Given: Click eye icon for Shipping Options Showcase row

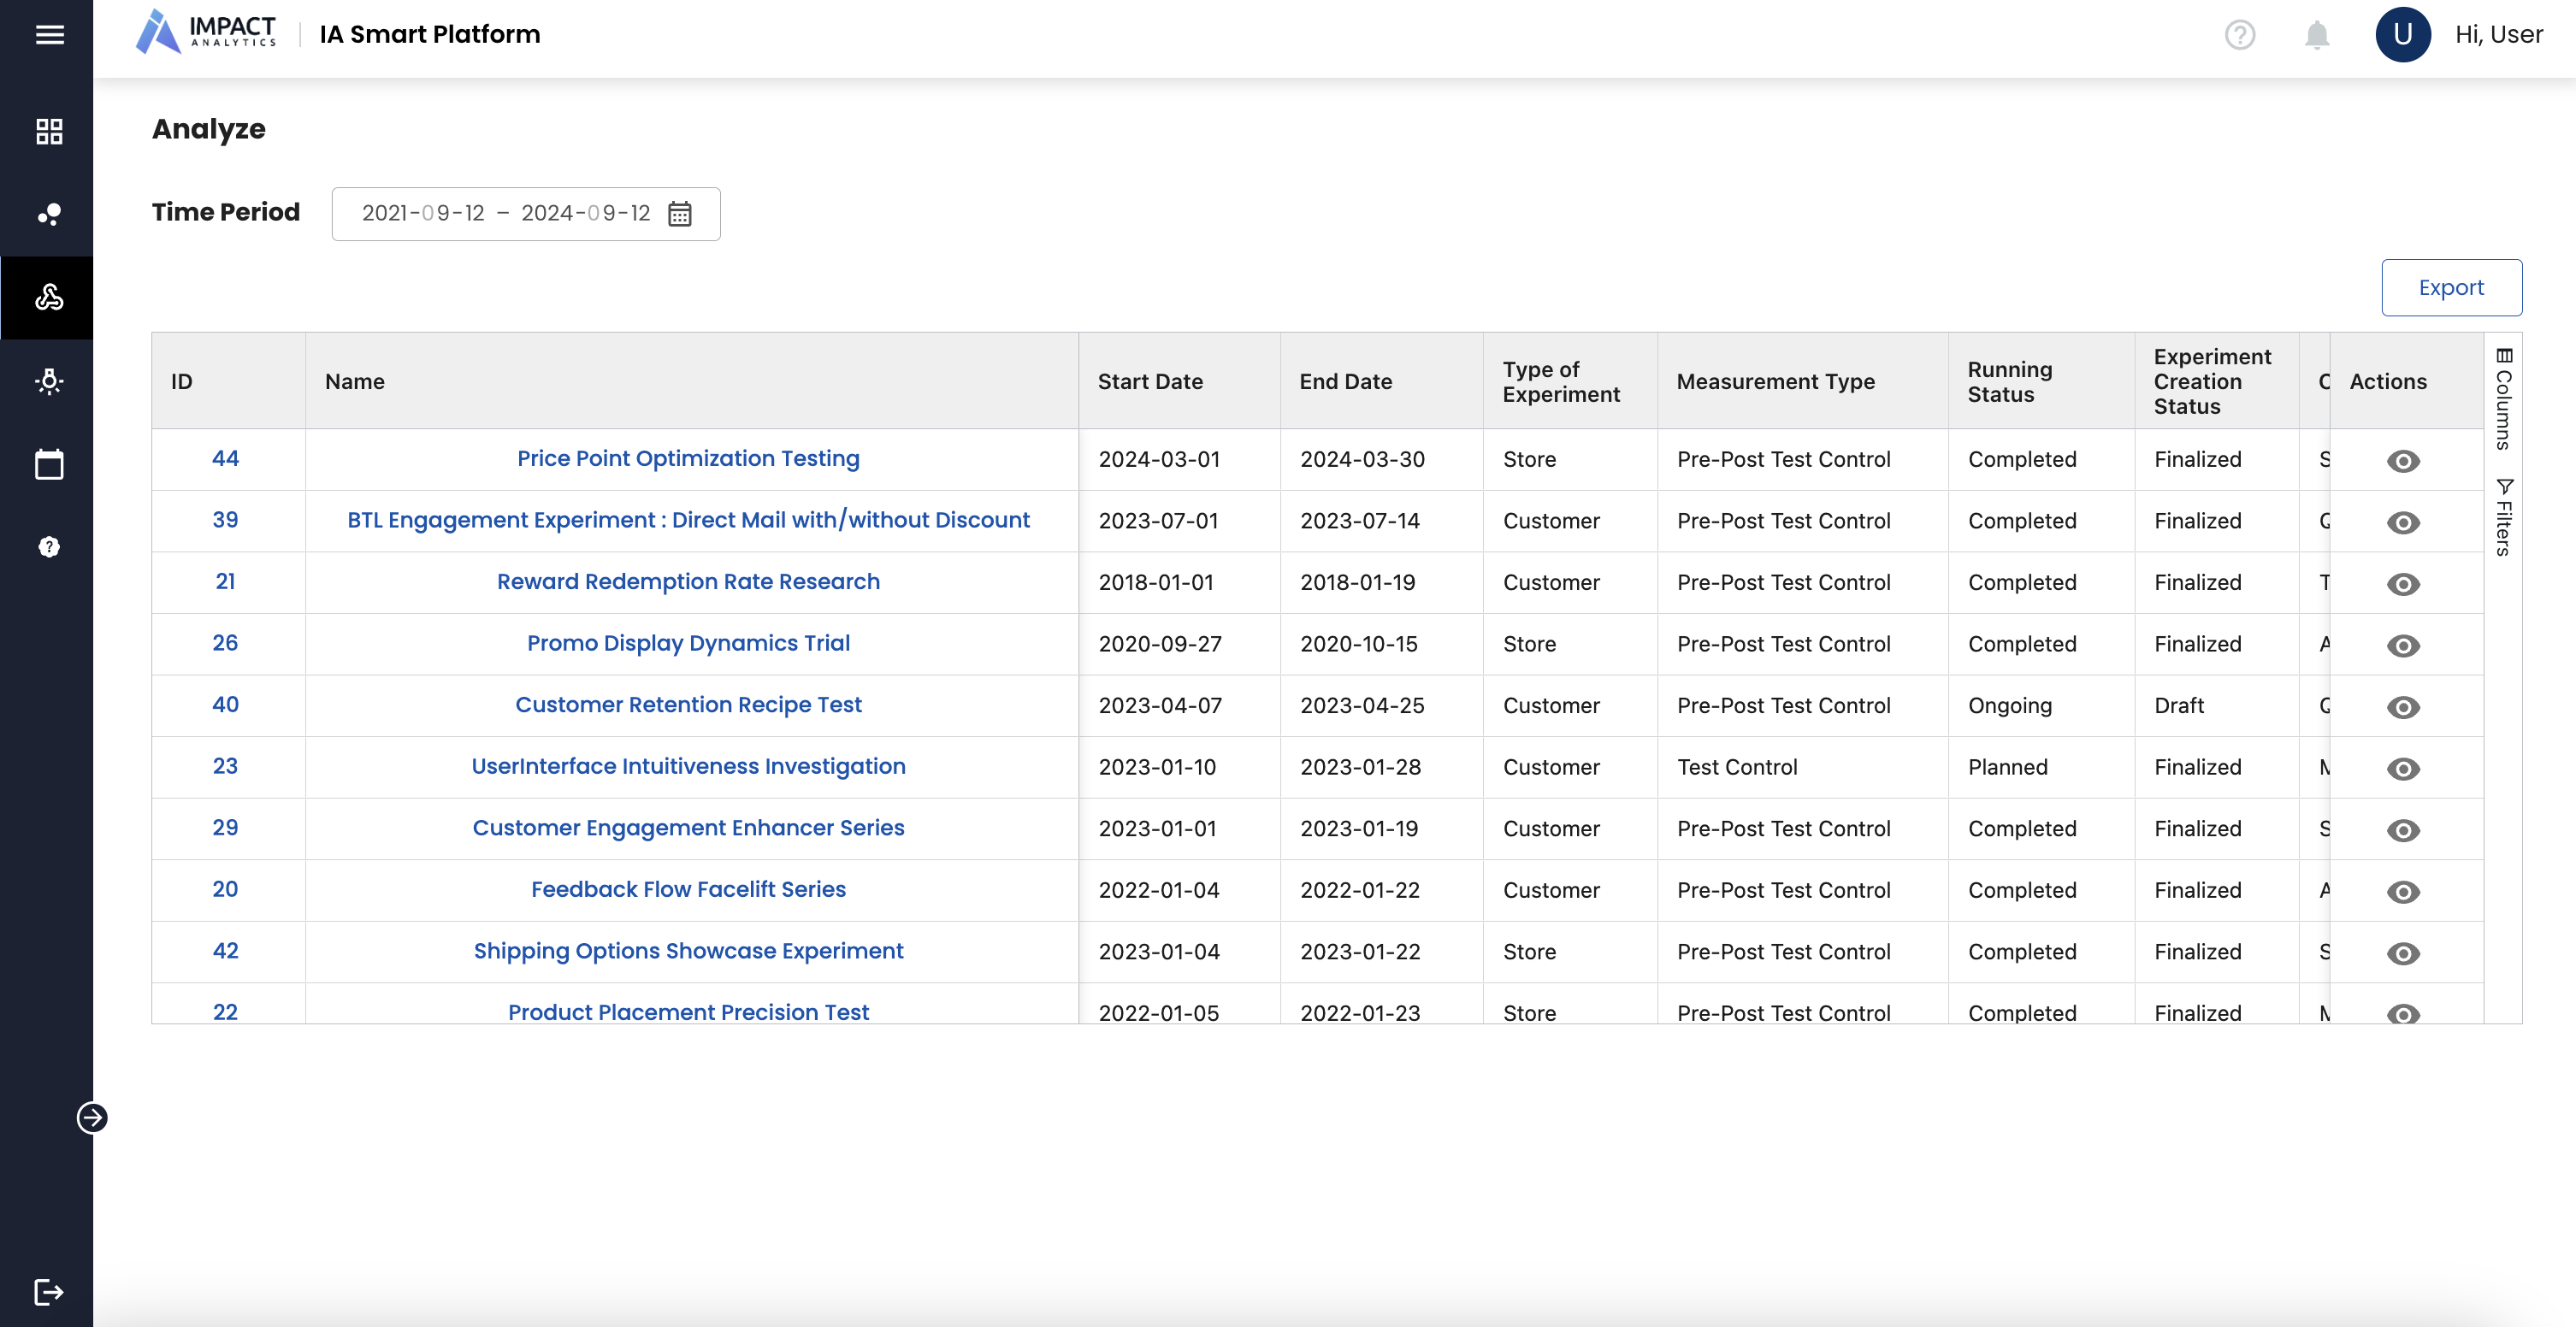Looking at the screenshot, I should point(2402,953).
